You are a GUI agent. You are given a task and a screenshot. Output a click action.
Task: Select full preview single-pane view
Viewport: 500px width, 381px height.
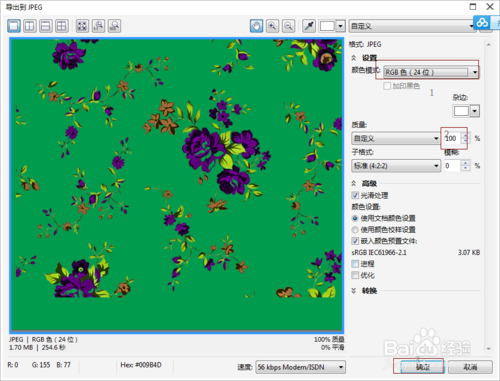click(14, 26)
